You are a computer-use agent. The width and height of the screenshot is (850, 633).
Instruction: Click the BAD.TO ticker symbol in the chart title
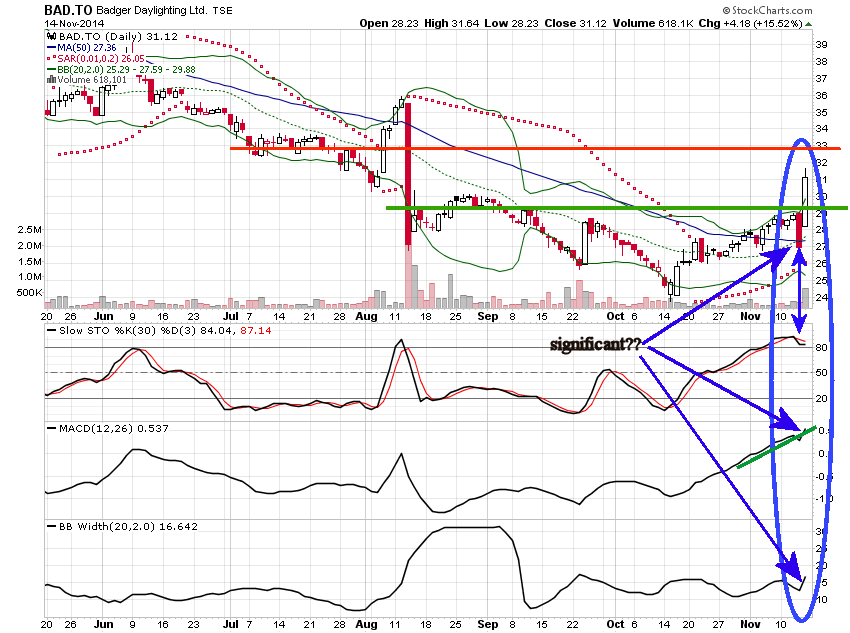click(68, 10)
